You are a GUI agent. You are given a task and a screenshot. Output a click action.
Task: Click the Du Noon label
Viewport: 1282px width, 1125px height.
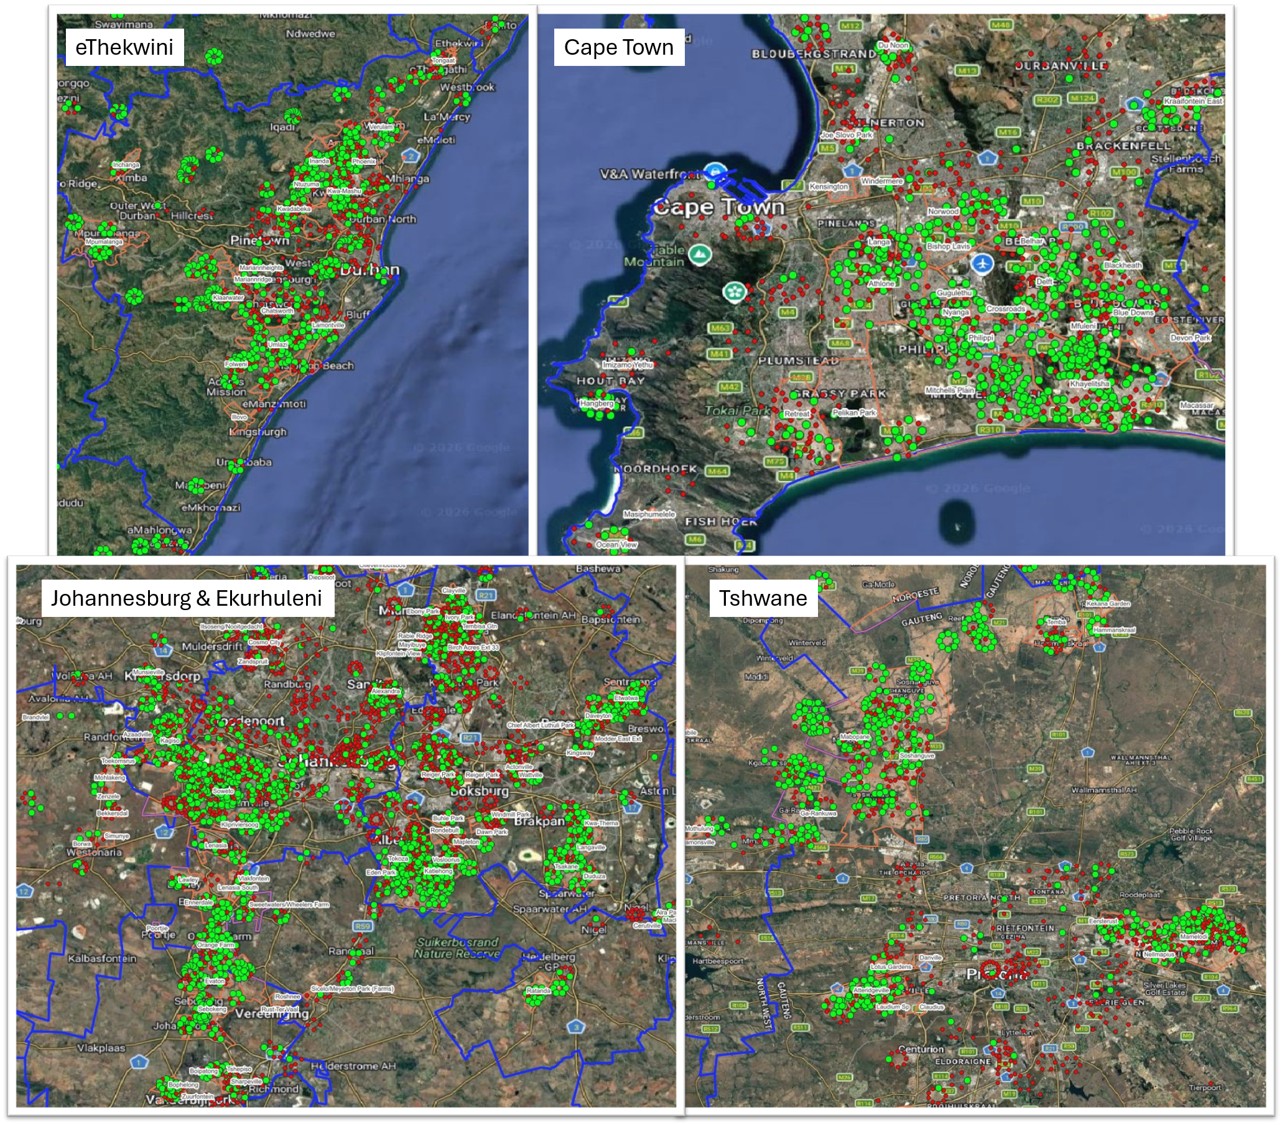[x=893, y=45]
